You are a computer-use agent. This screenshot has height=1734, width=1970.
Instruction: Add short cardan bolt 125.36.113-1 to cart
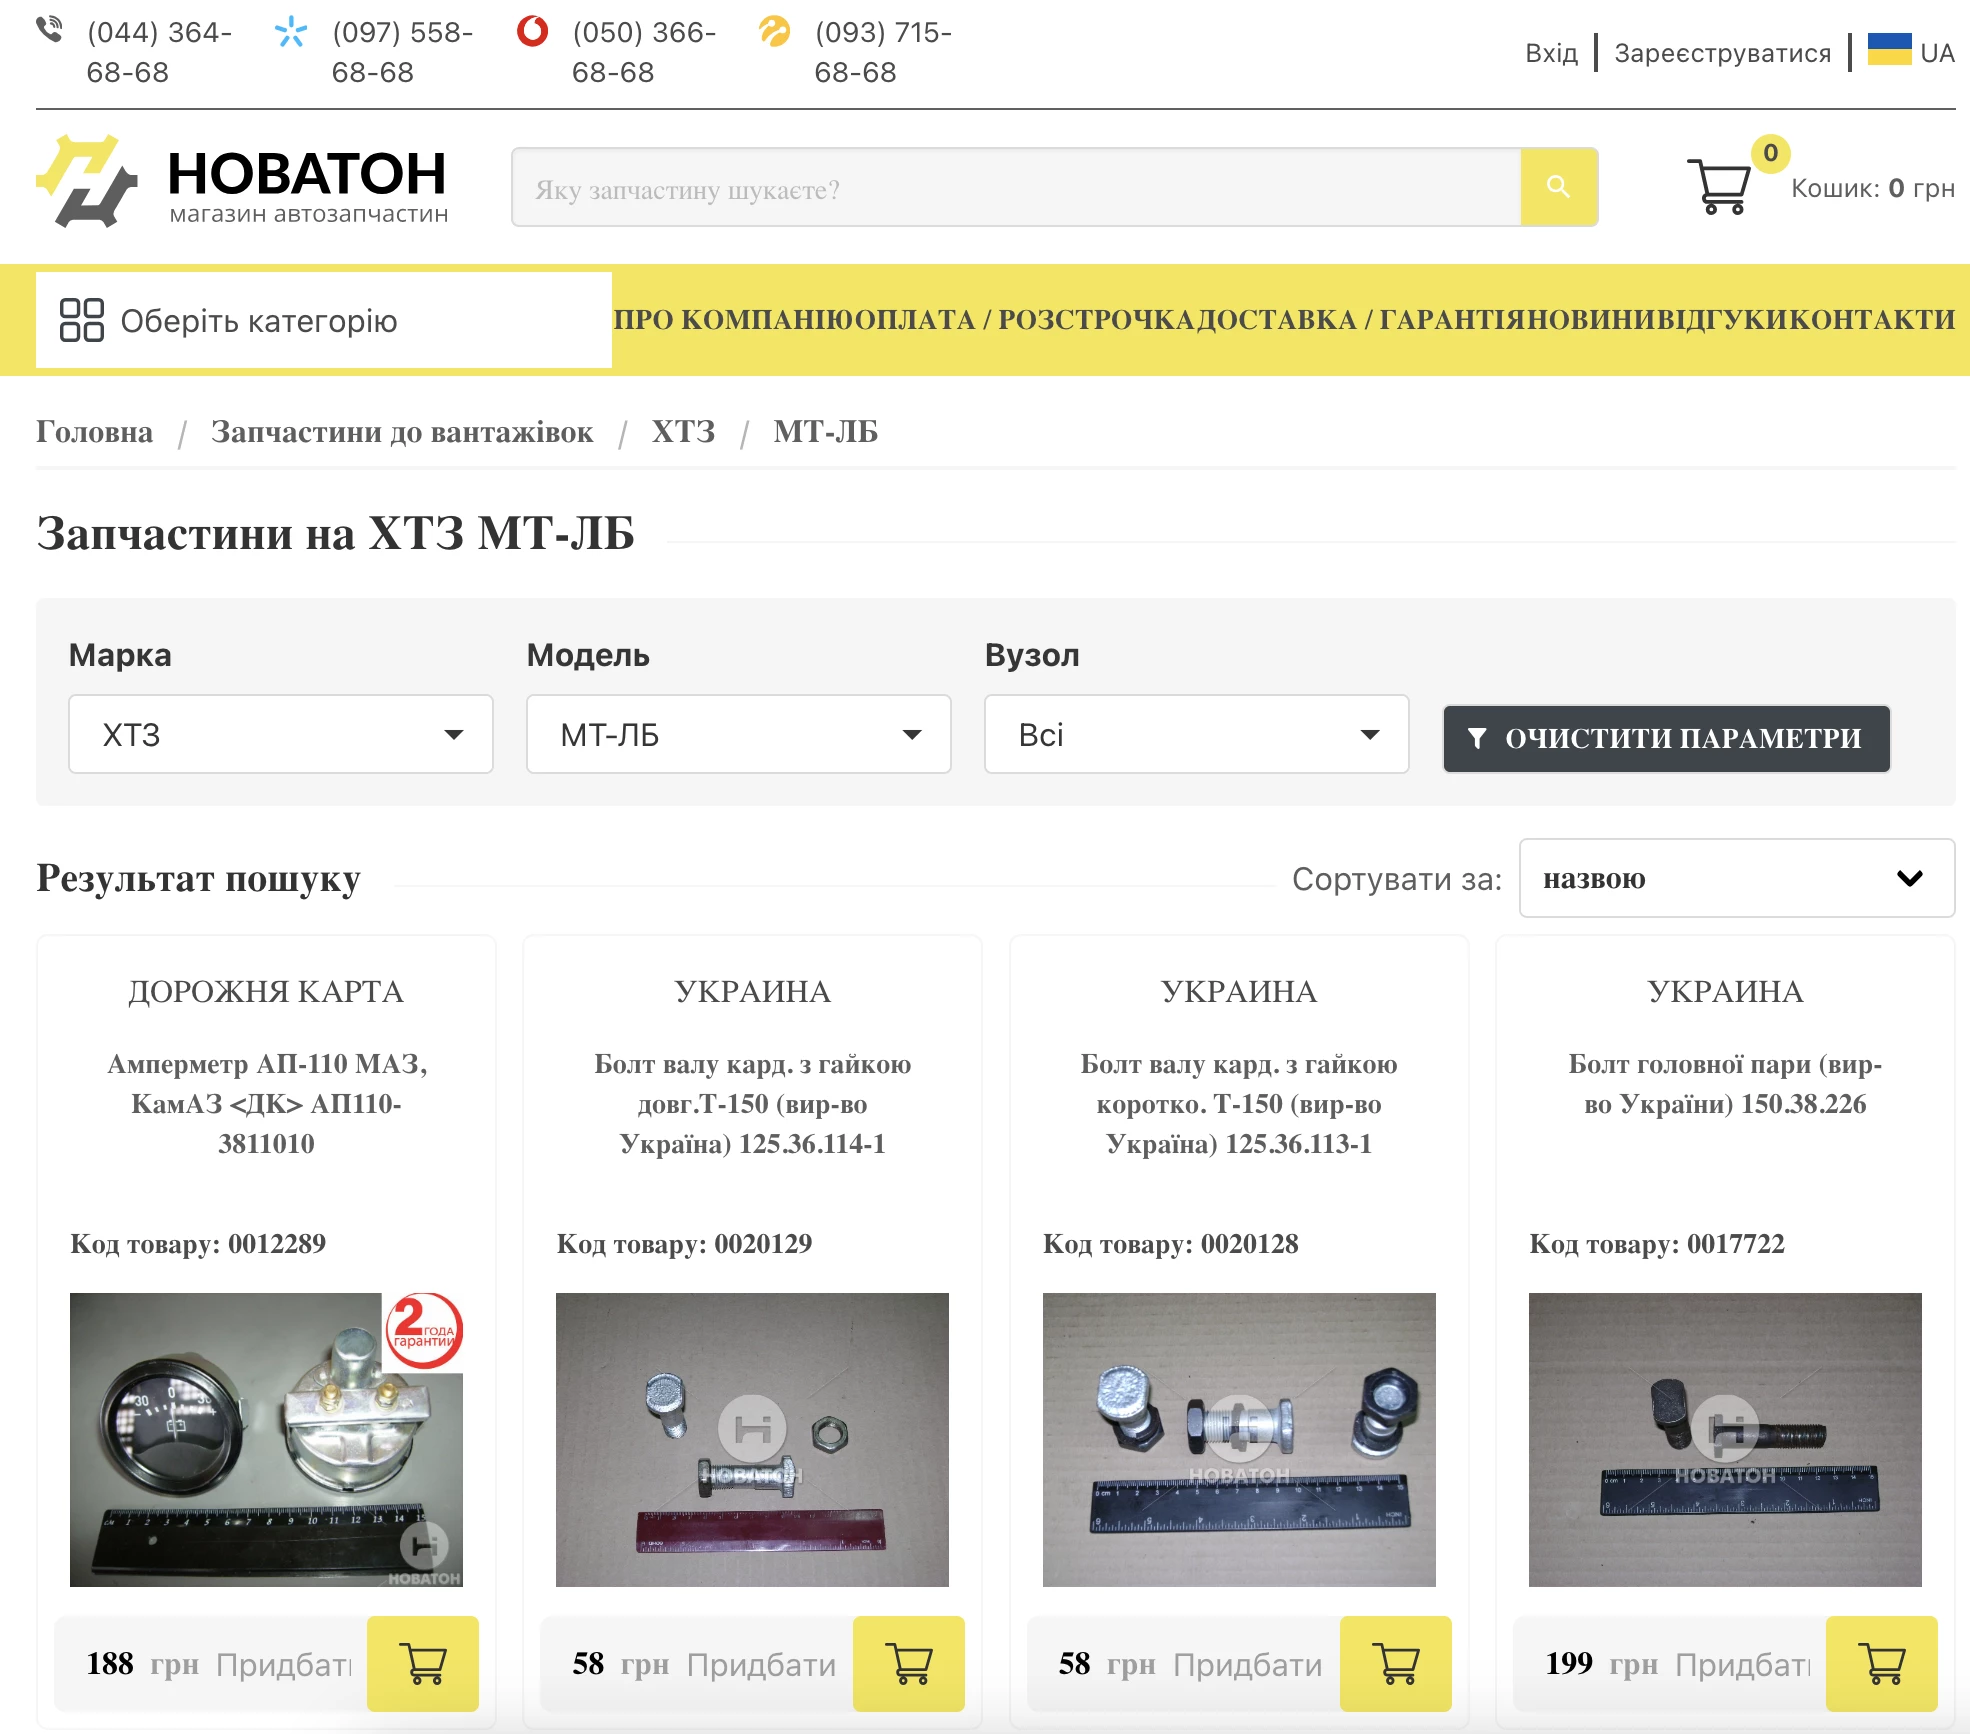(x=1395, y=1663)
